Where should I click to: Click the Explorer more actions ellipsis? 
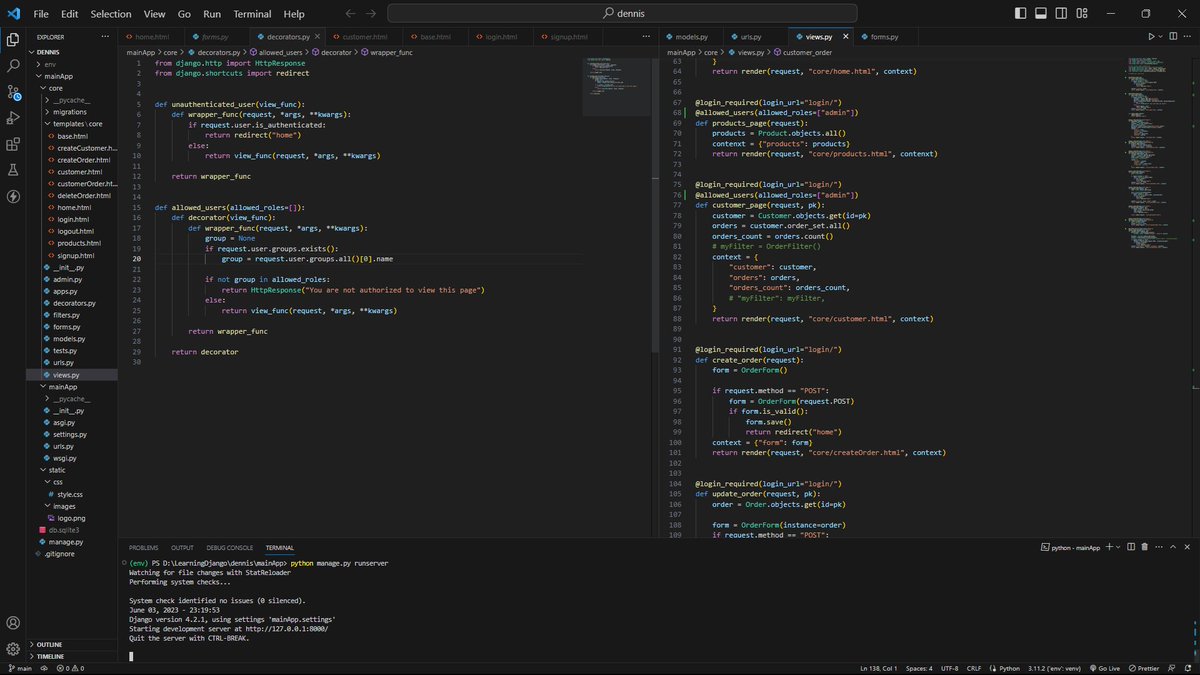(105, 37)
